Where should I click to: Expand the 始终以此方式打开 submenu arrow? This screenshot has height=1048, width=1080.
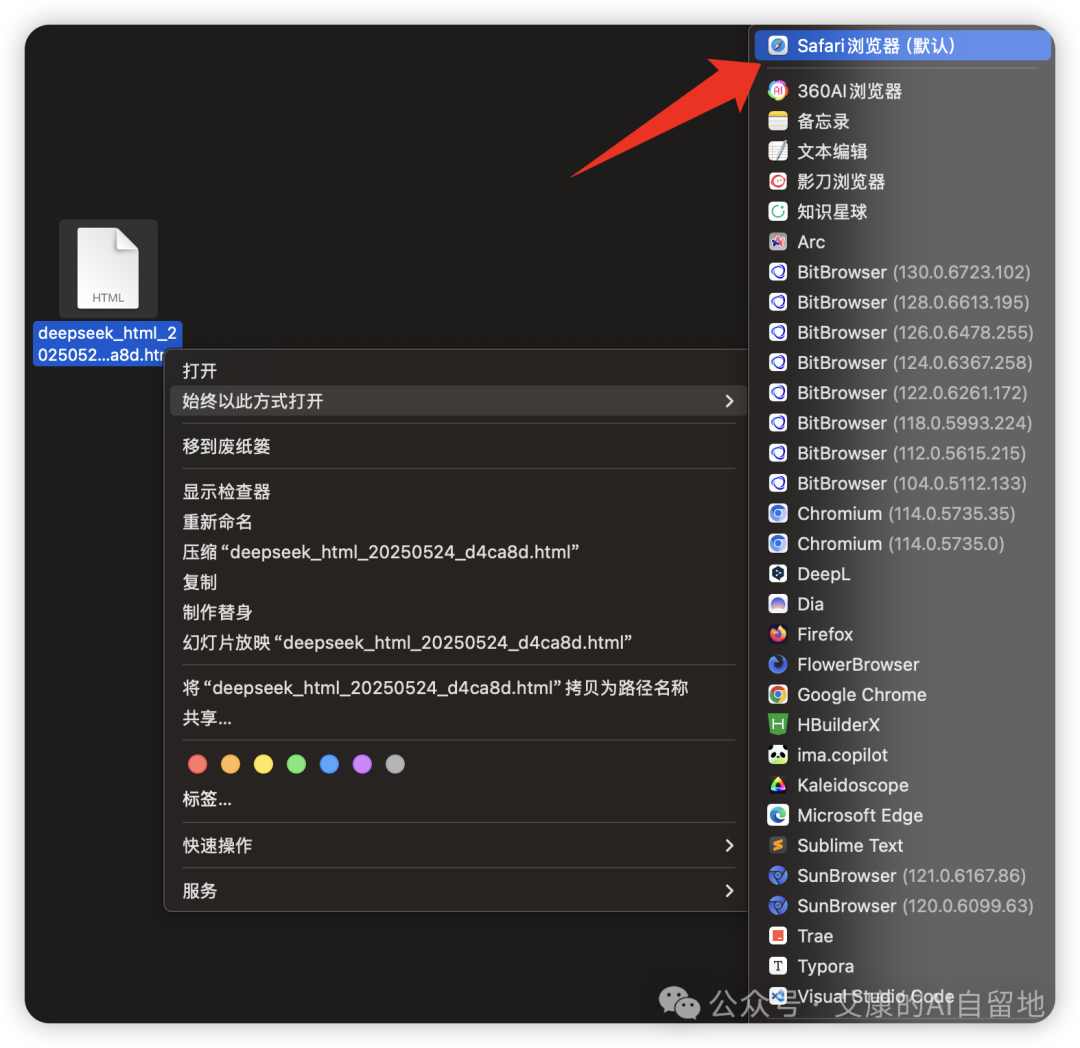(x=729, y=401)
